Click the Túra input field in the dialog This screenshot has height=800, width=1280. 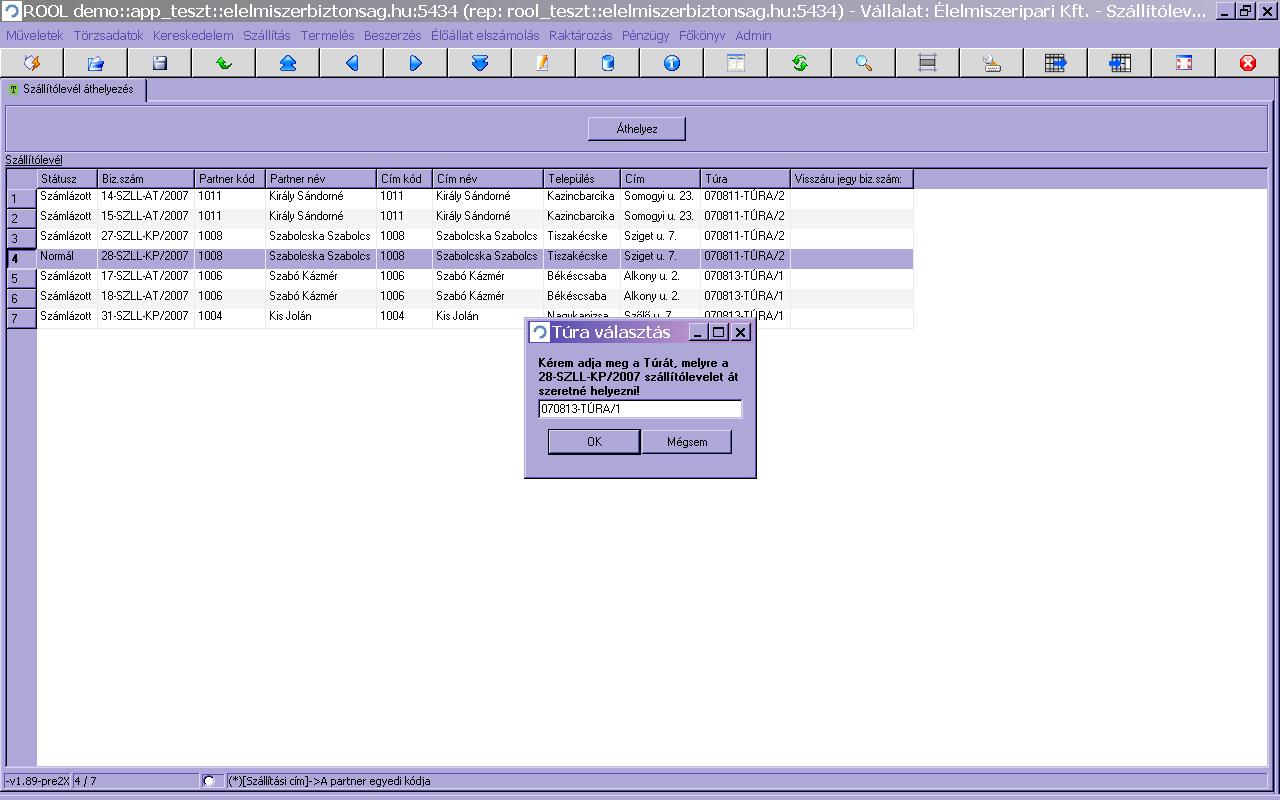[x=640, y=409]
